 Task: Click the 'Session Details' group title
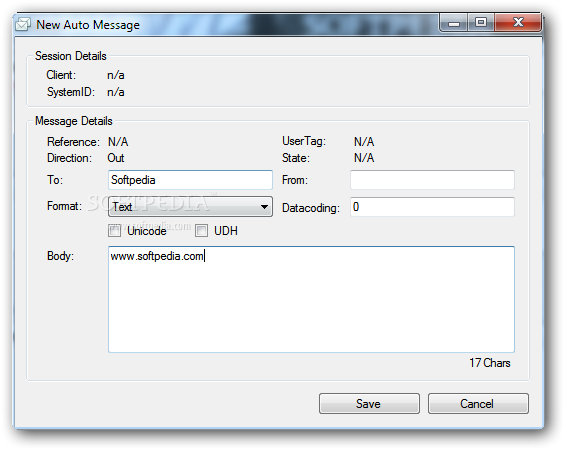[71, 56]
